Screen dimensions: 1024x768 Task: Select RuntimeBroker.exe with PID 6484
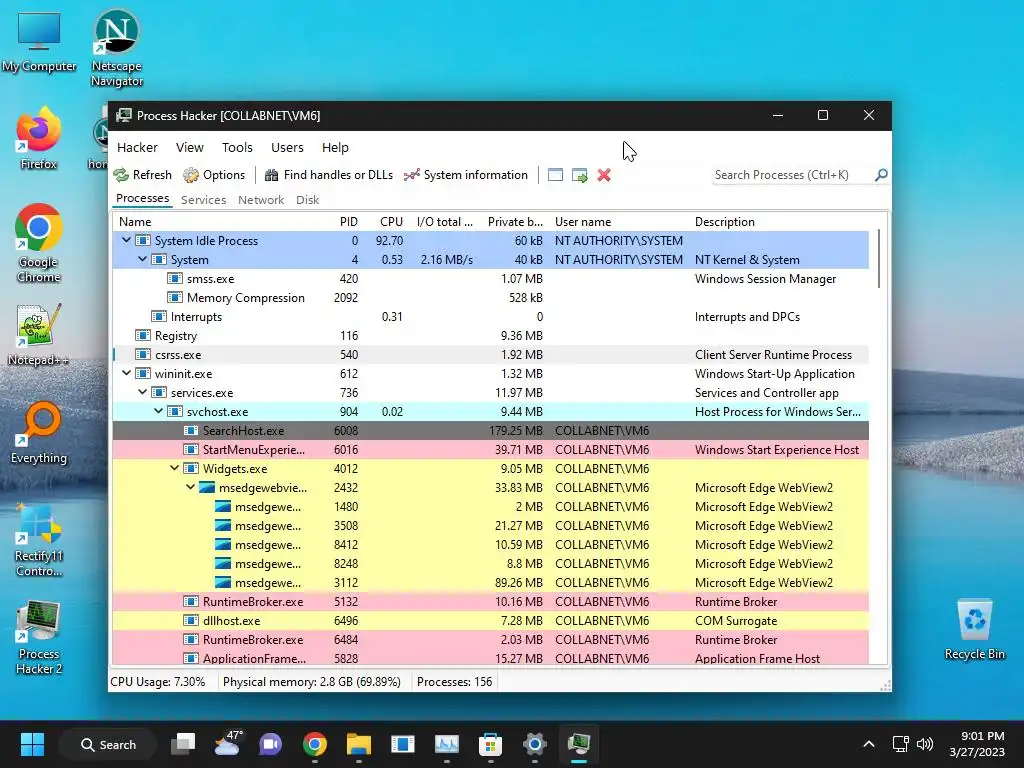491,639
